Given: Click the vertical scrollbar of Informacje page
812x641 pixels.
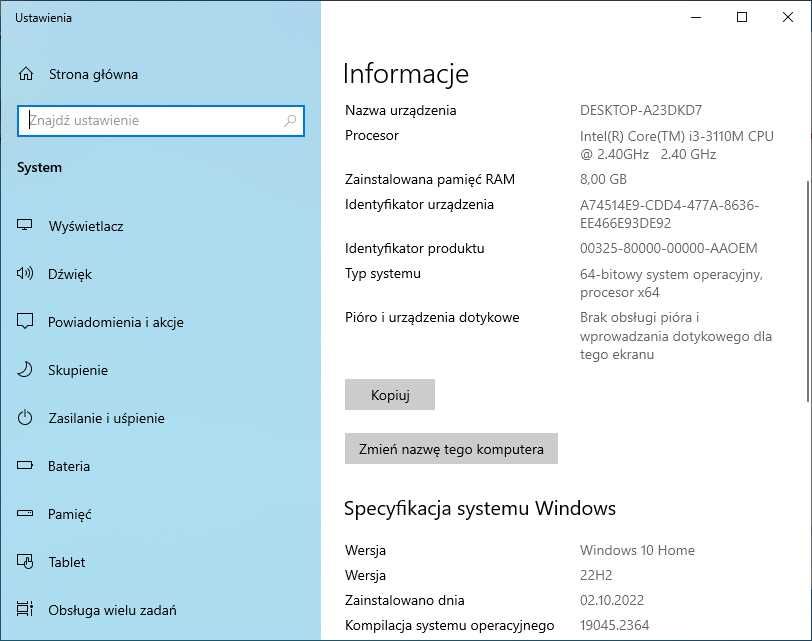Looking at the screenshot, I should [808, 290].
